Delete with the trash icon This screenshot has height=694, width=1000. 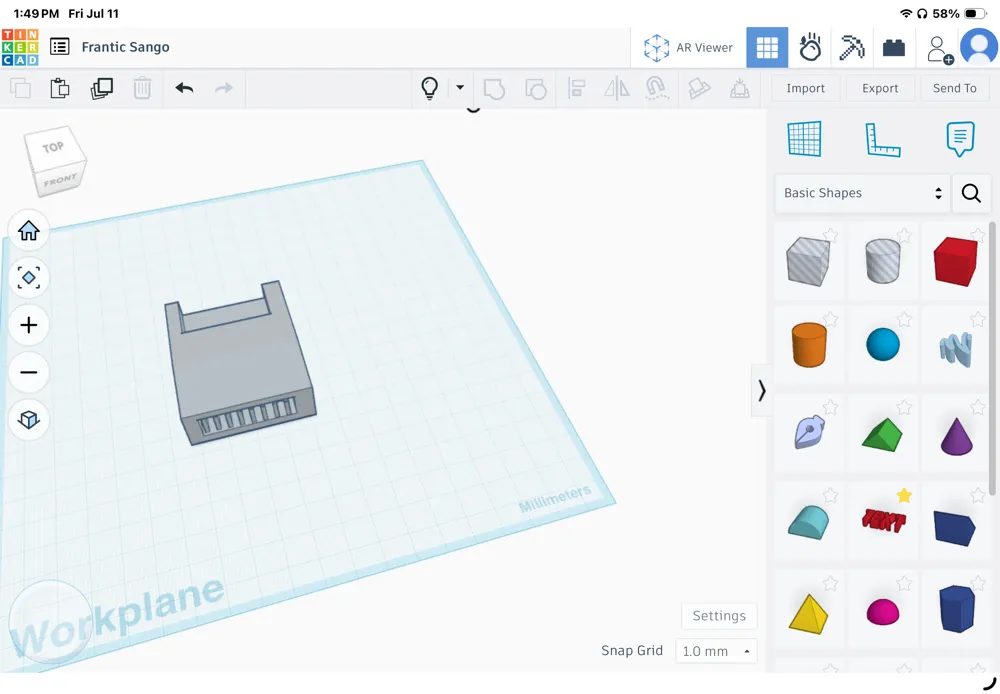click(x=142, y=88)
